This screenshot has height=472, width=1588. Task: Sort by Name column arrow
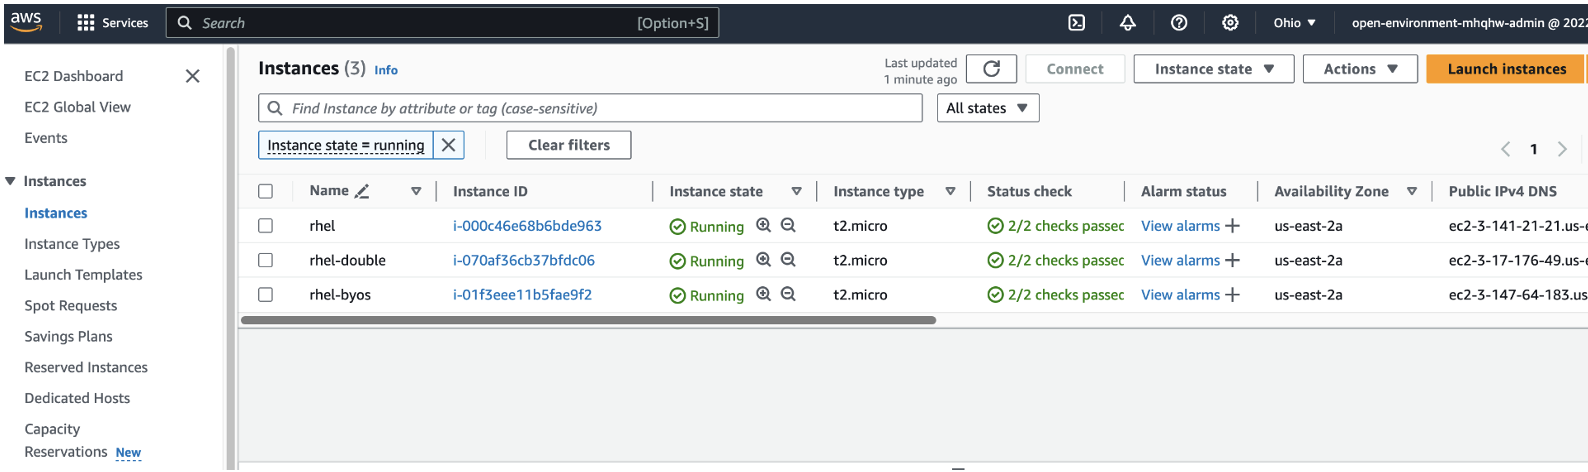click(416, 191)
